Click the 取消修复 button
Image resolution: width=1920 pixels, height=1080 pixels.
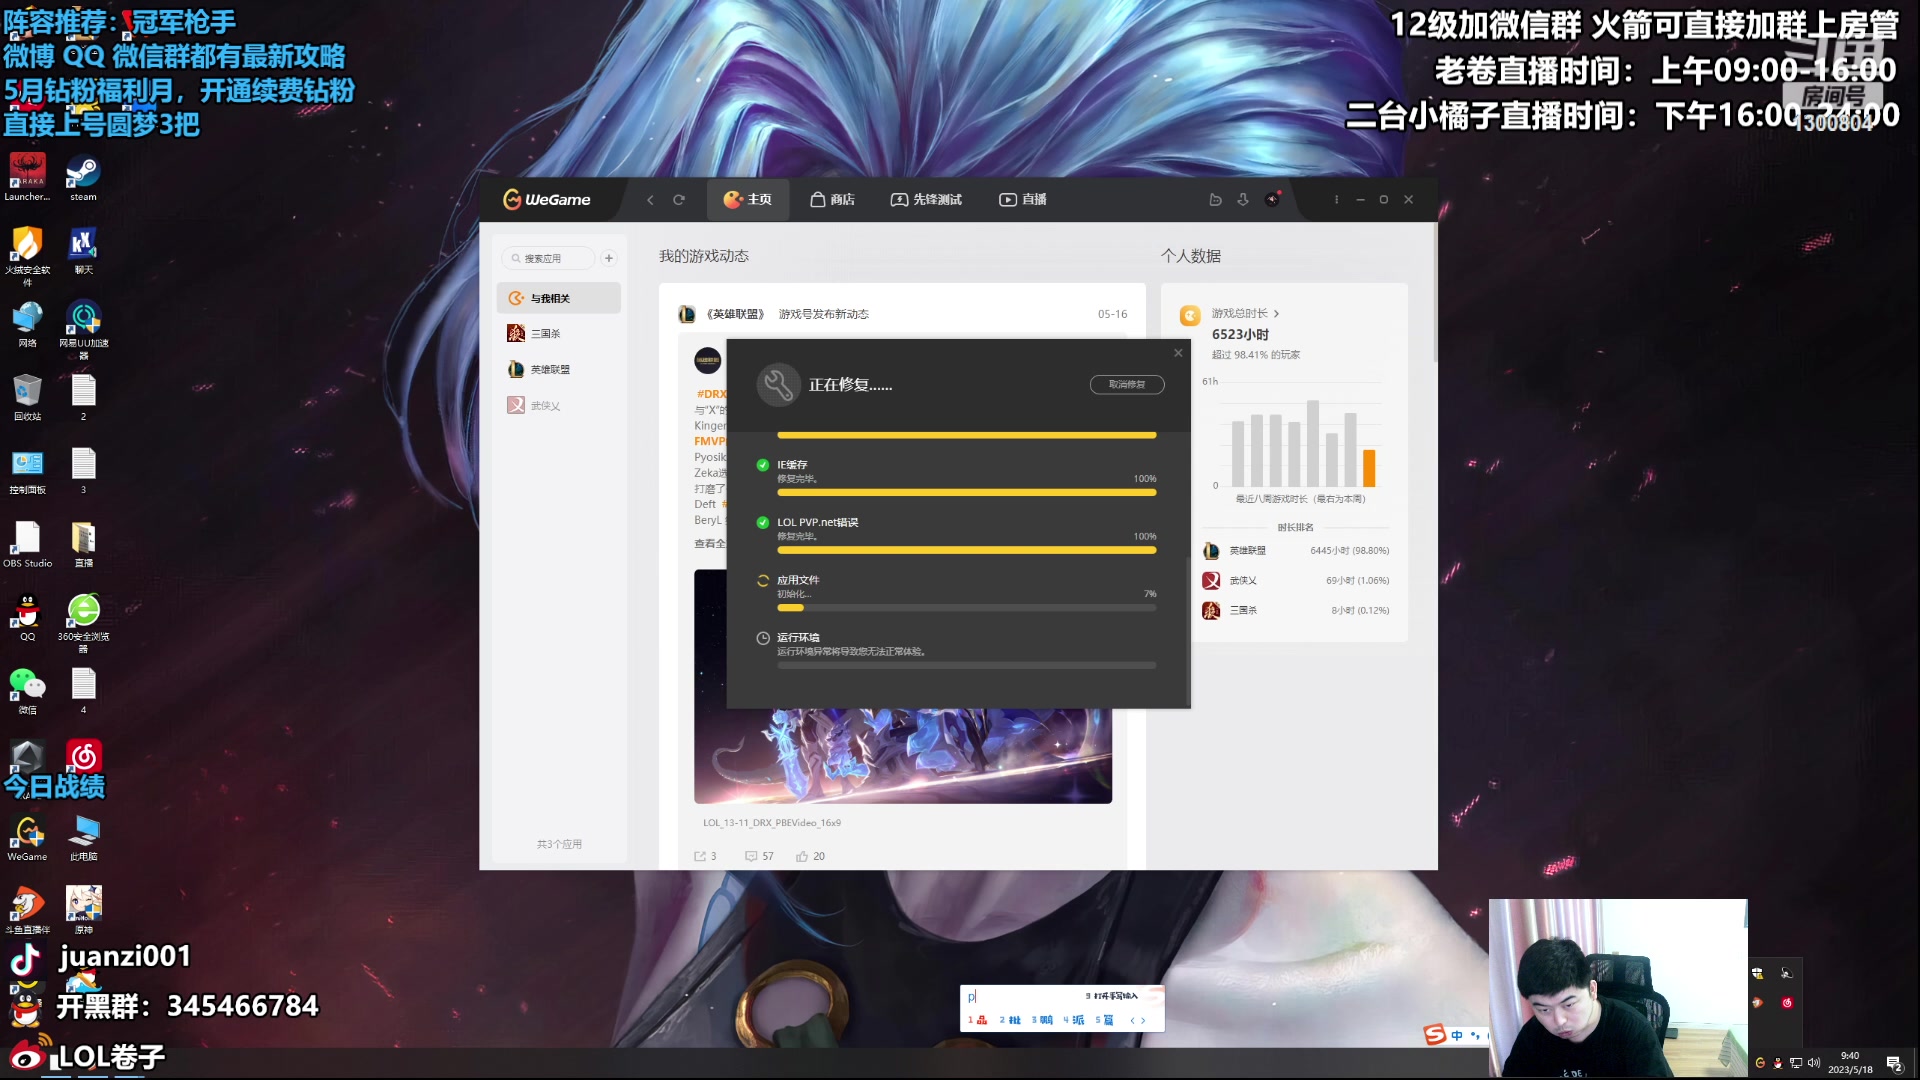point(1126,385)
